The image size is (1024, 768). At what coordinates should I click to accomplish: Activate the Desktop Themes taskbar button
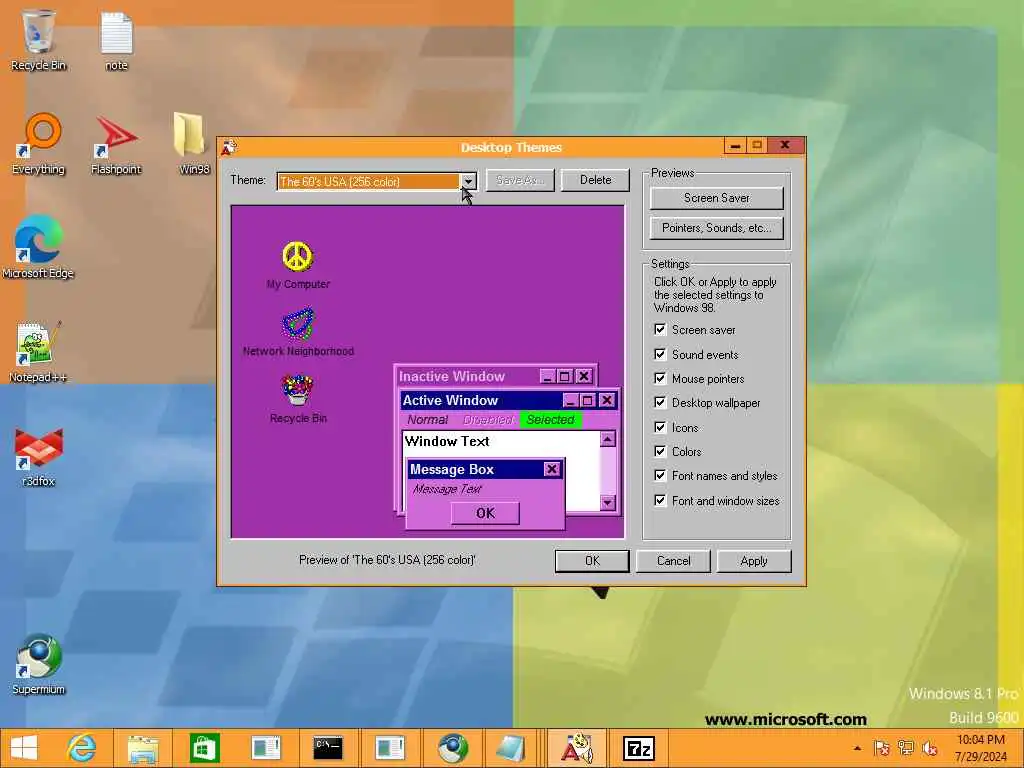coord(576,748)
